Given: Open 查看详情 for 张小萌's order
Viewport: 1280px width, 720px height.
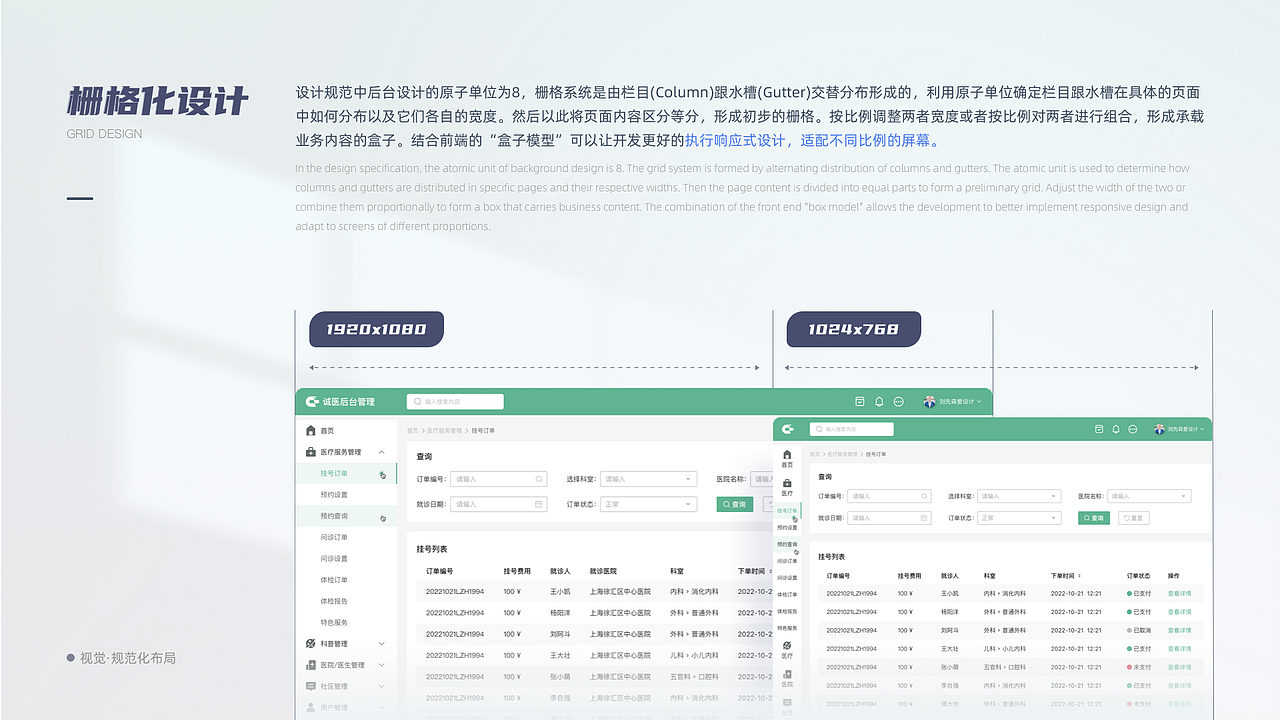Looking at the screenshot, I should coord(1179,667).
